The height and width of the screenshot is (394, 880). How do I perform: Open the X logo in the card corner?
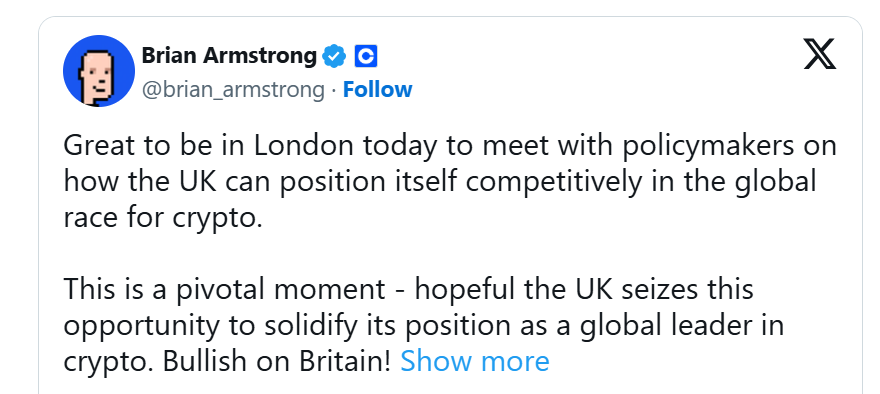point(819,54)
